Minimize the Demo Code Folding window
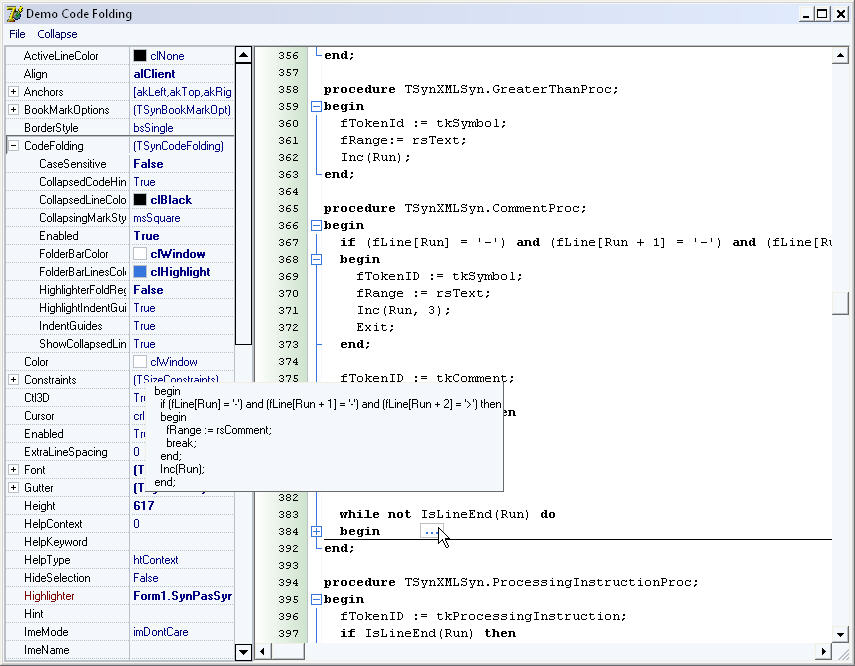 click(x=806, y=14)
